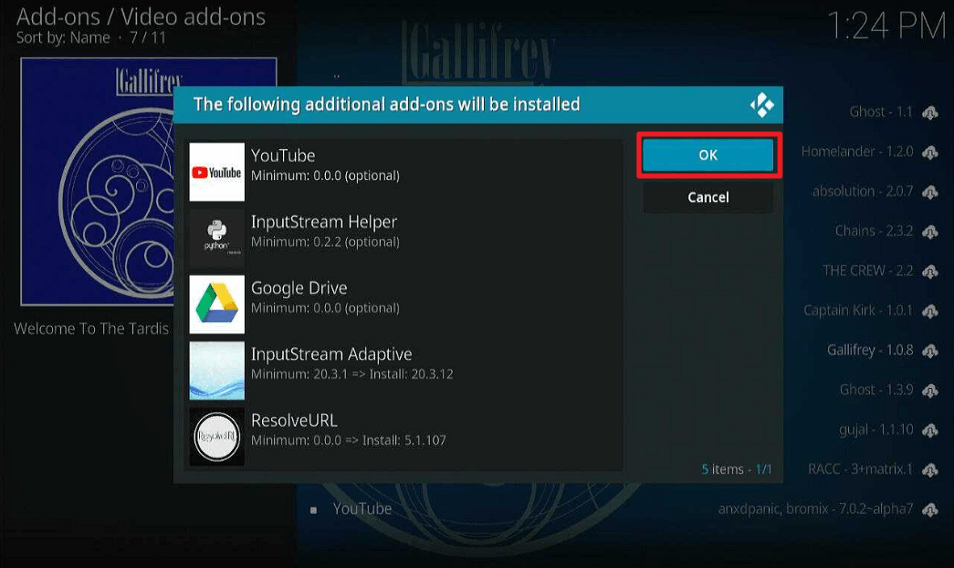Select Homelander - 1.2.0 in background list

click(x=857, y=151)
